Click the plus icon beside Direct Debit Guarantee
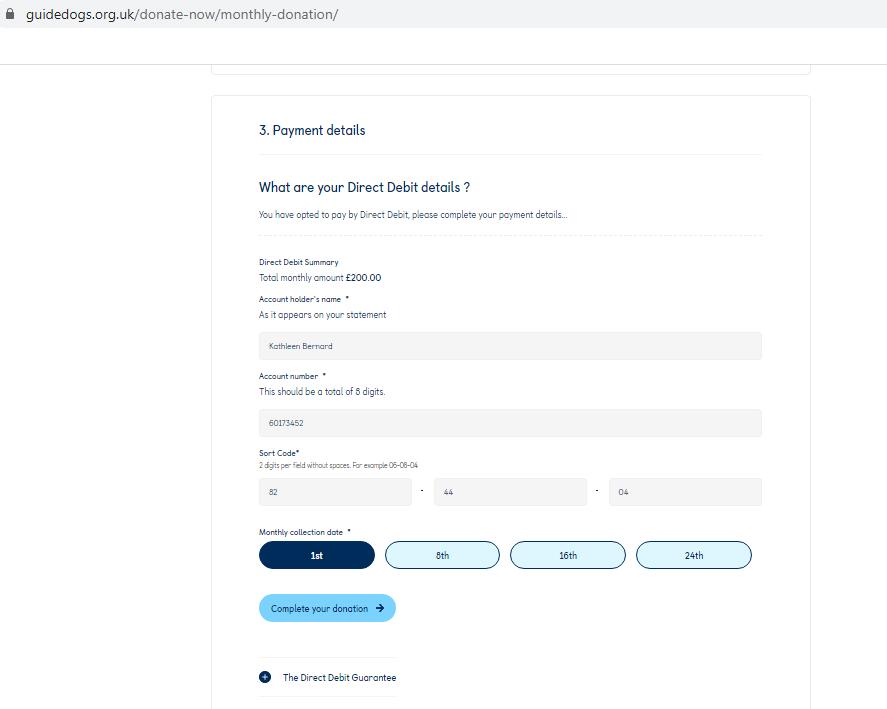This screenshot has width=887, height=709. pyautogui.click(x=265, y=677)
